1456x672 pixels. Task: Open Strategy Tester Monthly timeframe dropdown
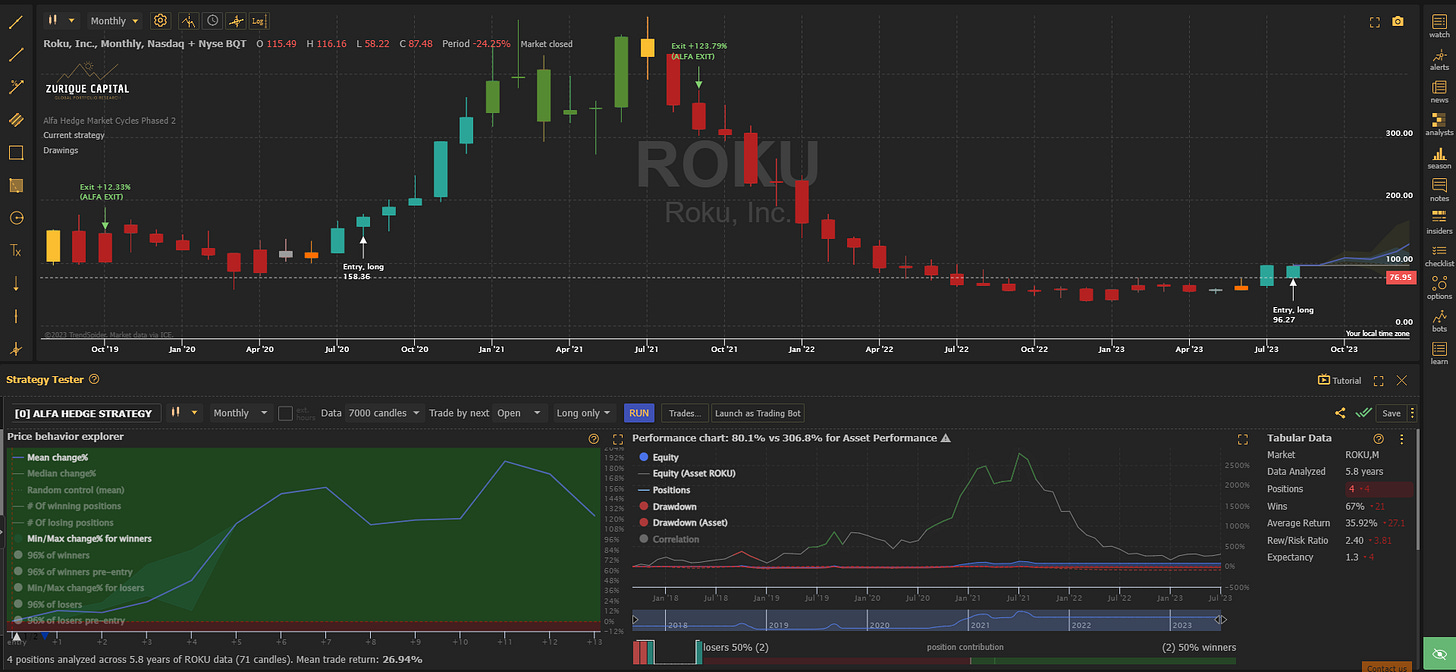241,413
